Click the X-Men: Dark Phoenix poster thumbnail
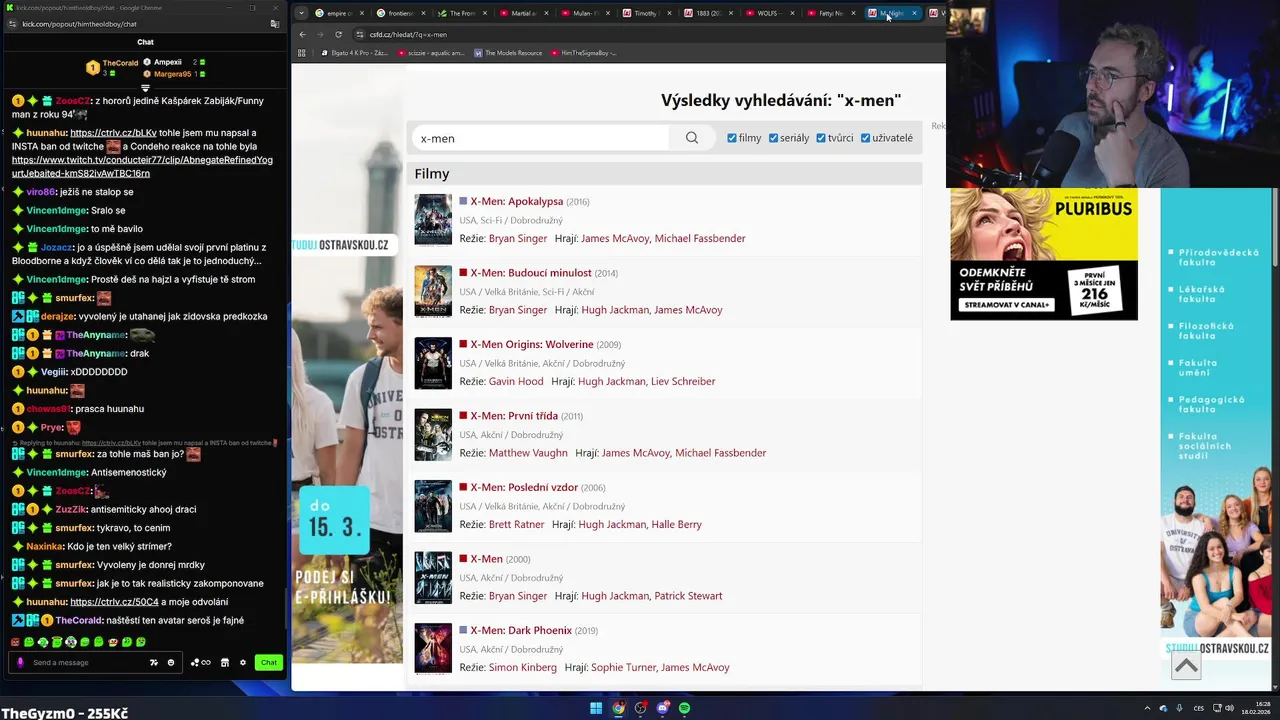This screenshot has height=720, width=1280. [x=433, y=649]
